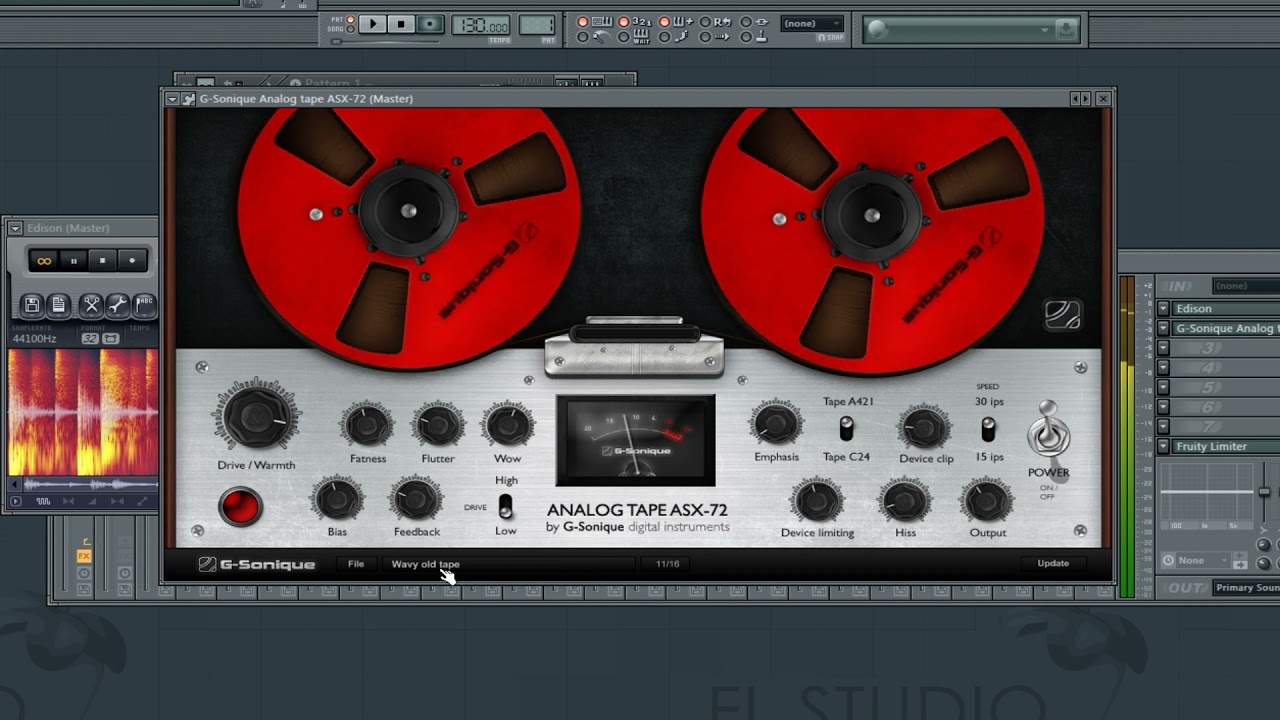The height and width of the screenshot is (720, 1280).
Task: Click the Flutter knob
Action: coord(437,426)
